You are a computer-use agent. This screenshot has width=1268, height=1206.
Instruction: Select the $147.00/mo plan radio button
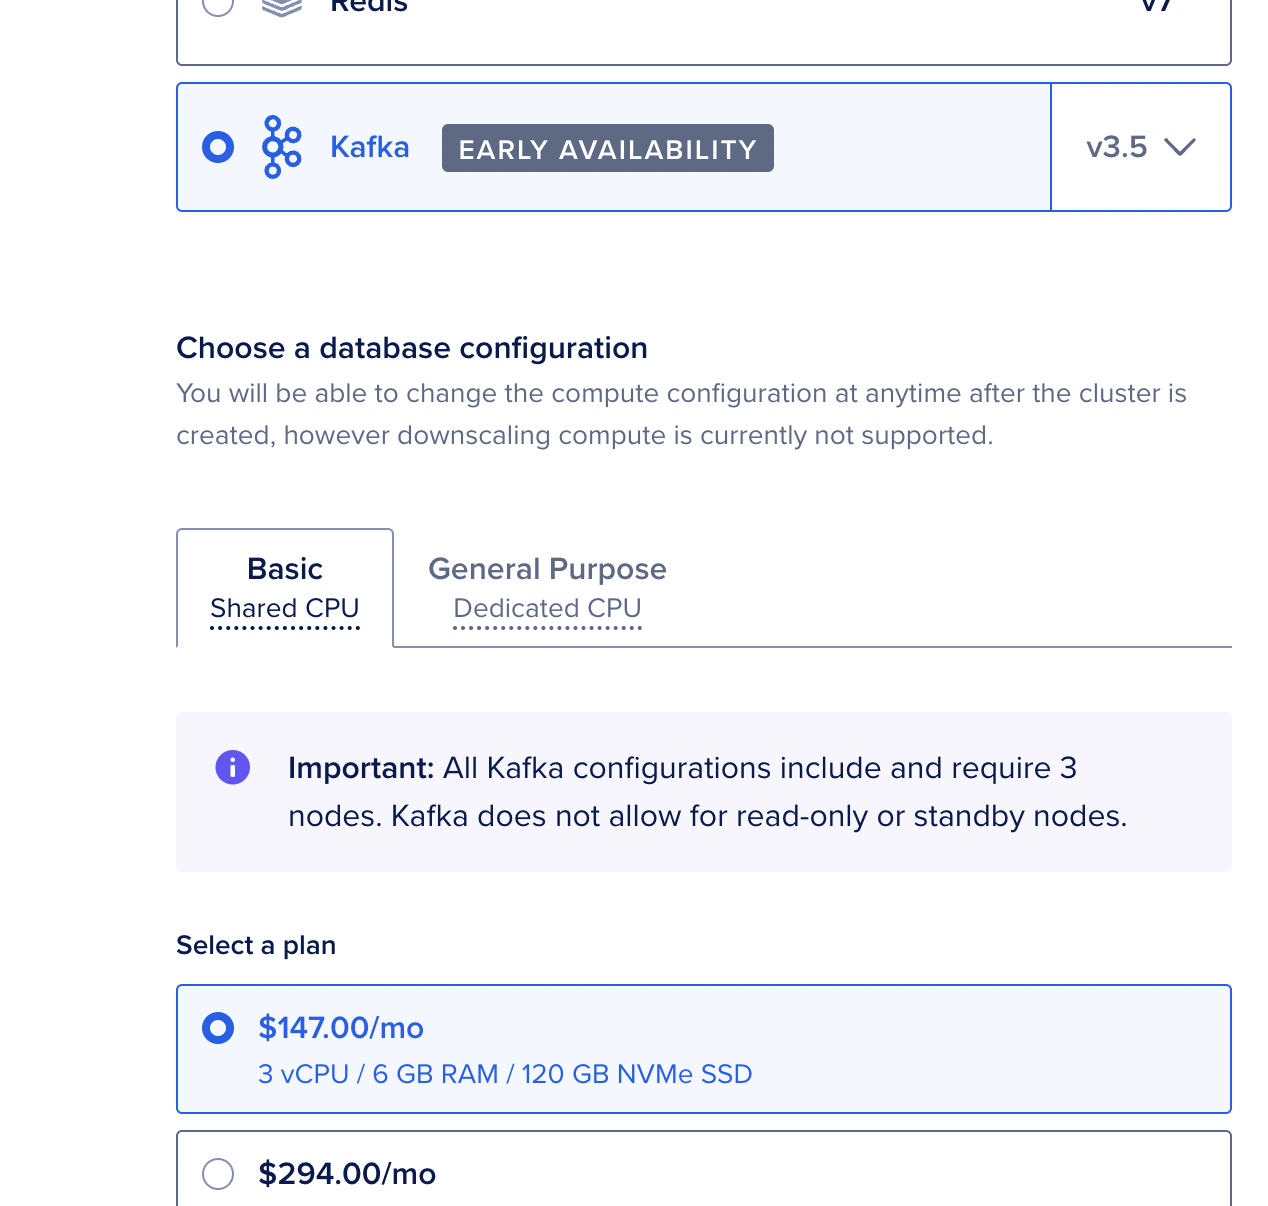pos(218,1028)
